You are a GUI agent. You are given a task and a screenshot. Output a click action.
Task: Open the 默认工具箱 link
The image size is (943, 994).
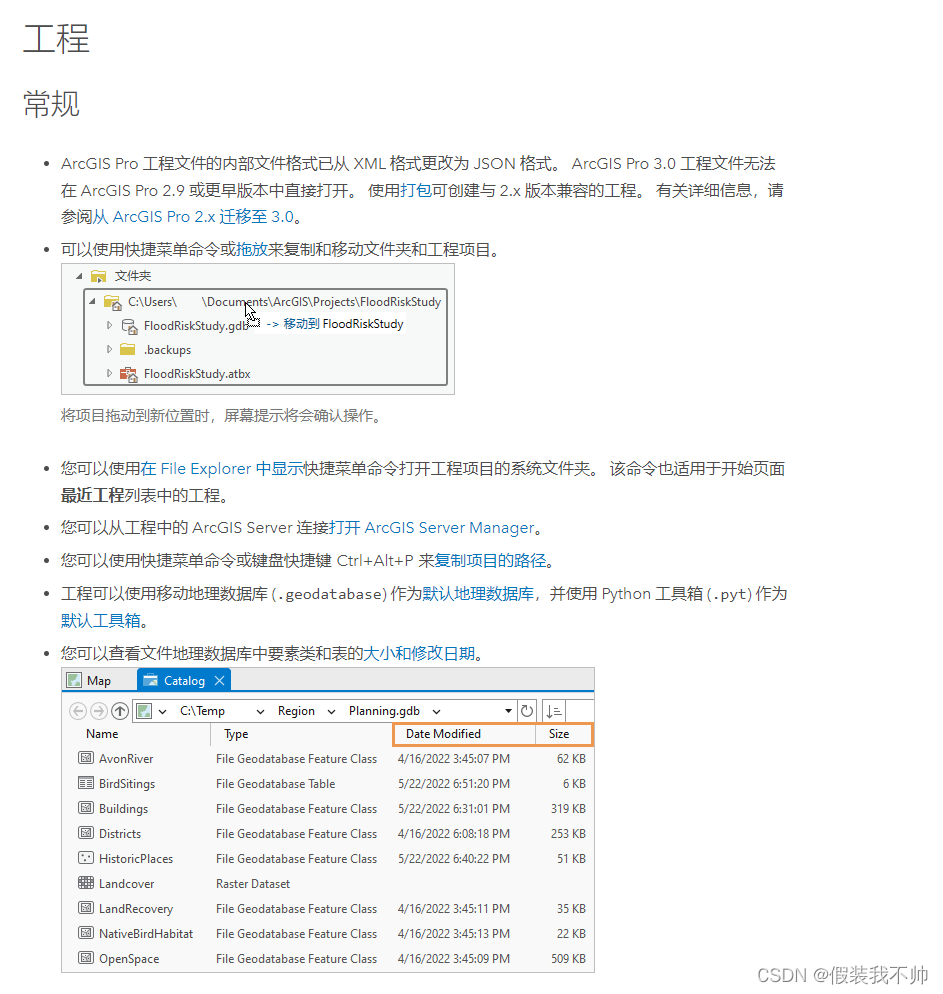pos(101,620)
